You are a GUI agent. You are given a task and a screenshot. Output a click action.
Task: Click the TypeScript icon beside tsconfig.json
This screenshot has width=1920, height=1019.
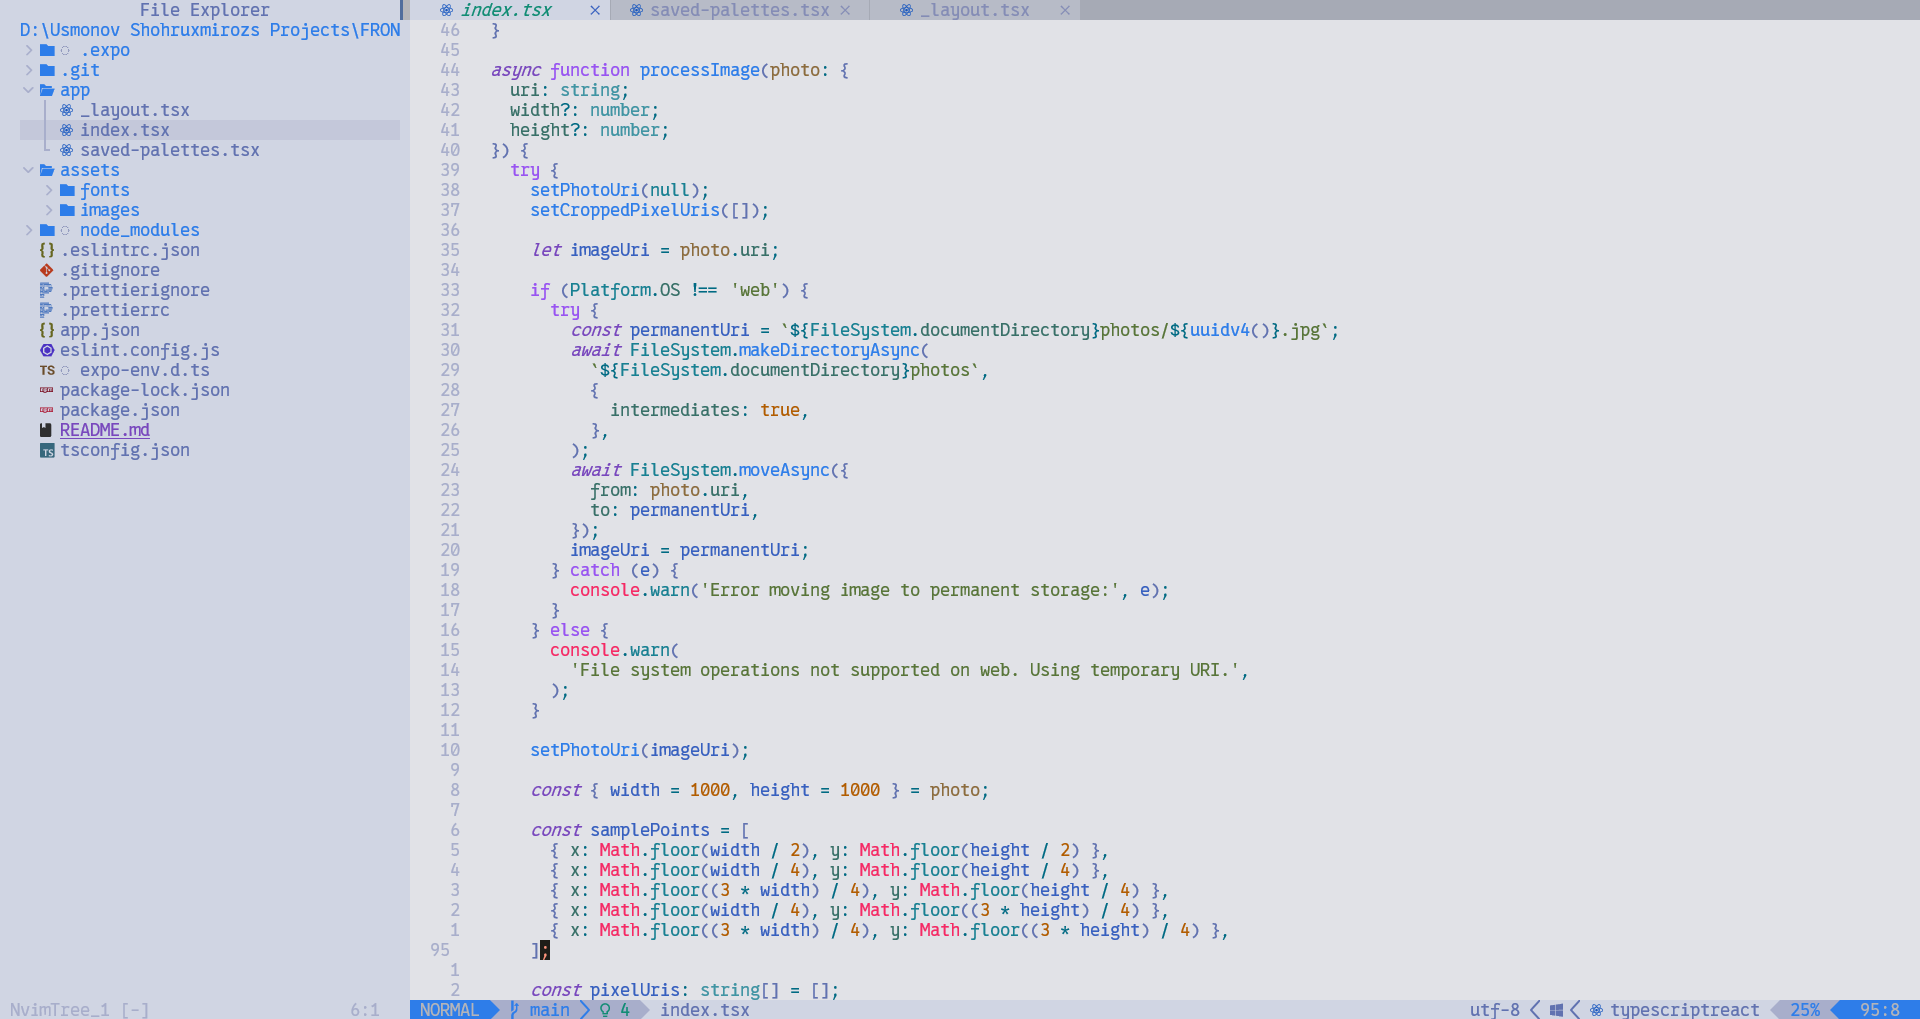click(x=46, y=451)
